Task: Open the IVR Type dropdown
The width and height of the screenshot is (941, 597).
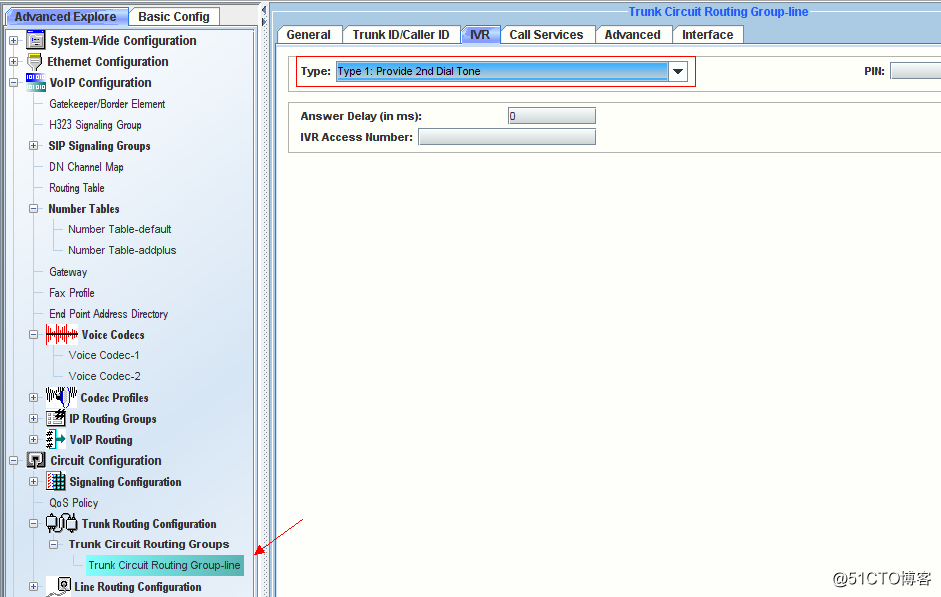Action: point(678,71)
